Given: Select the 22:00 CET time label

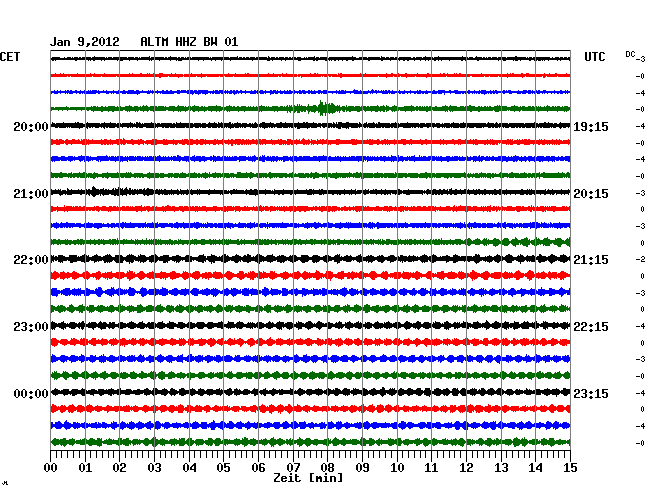Looking at the screenshot, I should coord(31,260).
